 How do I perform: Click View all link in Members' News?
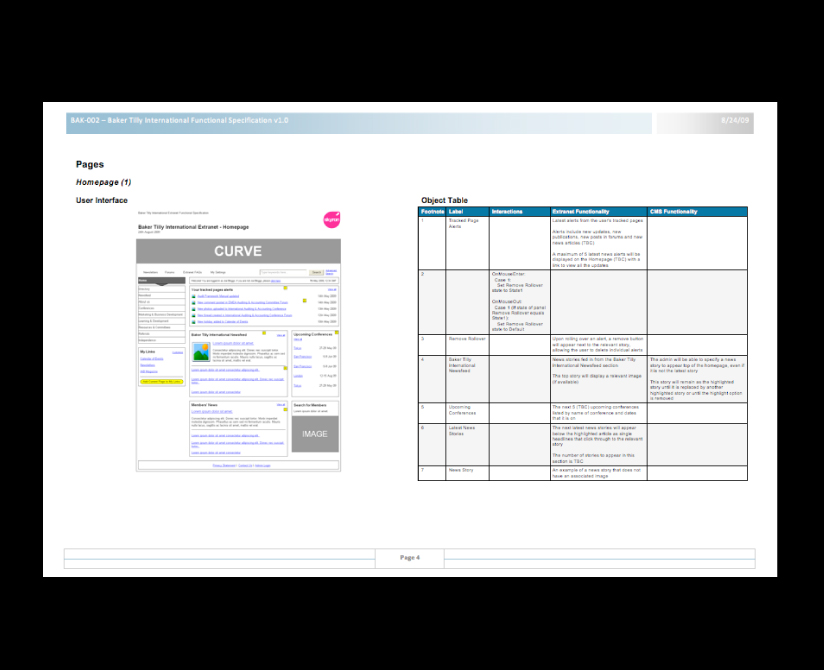tap(281, 405)
